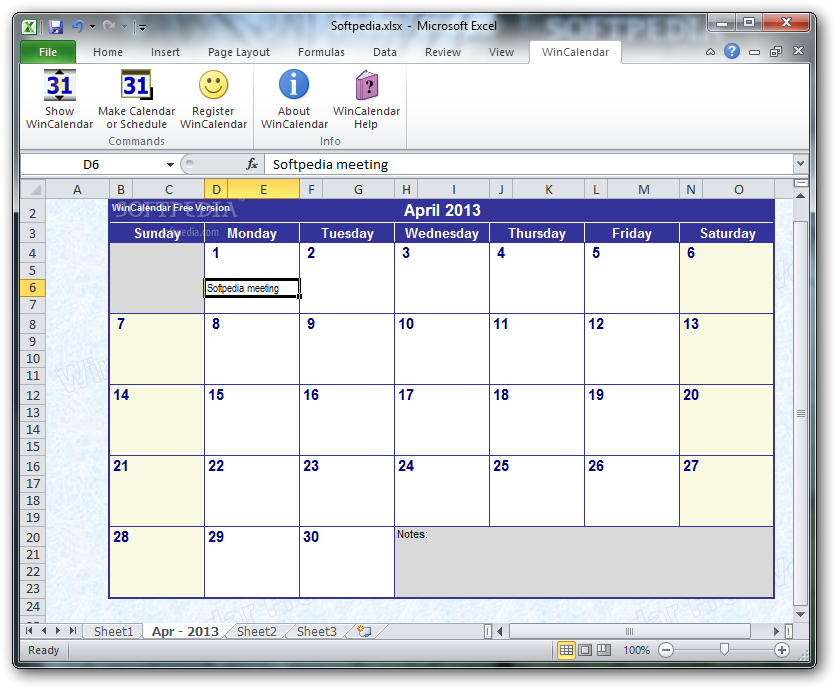Viewport: 837px width, 689px height.
Task: Click the Wednesday column heading
Action: (441, 233)
